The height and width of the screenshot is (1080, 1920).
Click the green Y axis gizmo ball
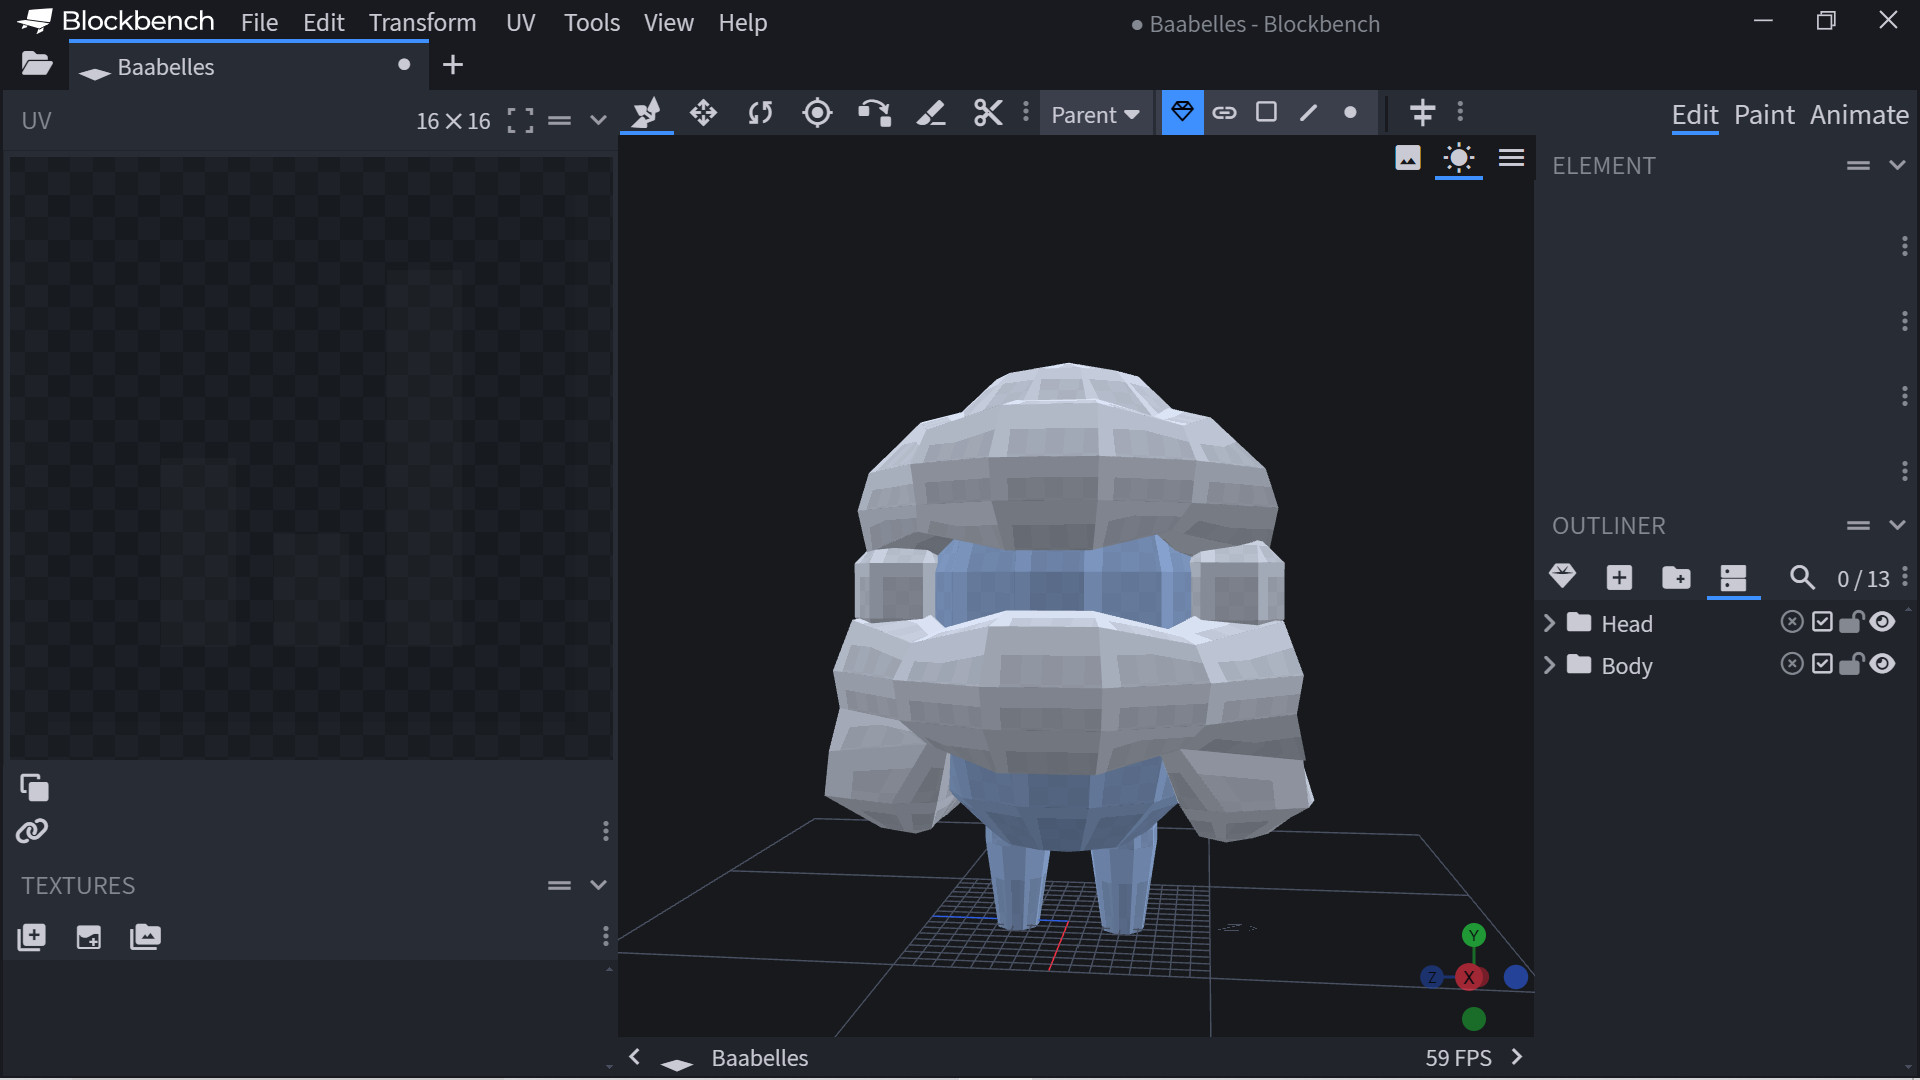(x=1474, y=935)
